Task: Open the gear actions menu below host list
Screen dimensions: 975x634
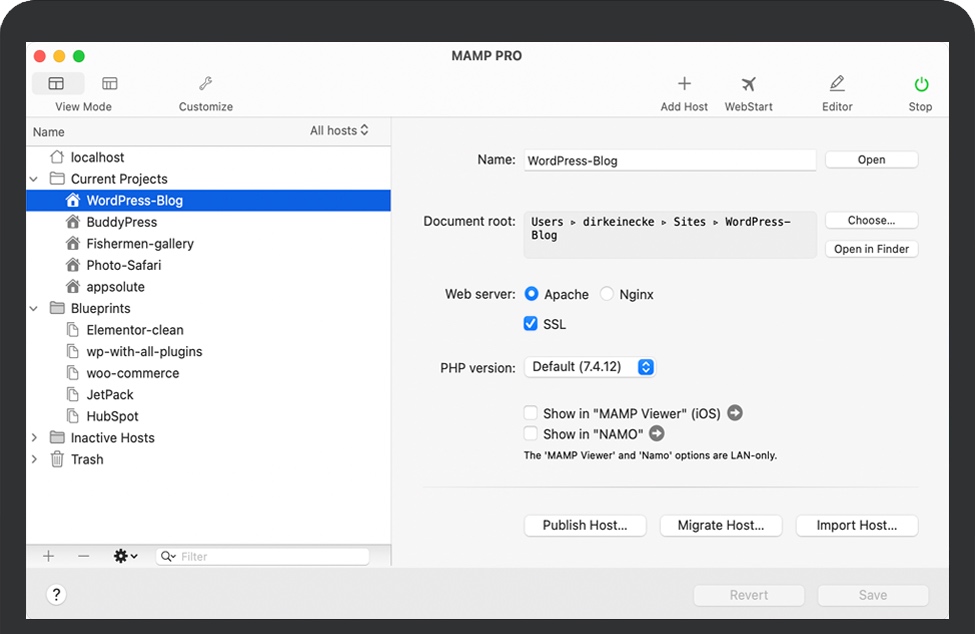Action: (125, 556)
